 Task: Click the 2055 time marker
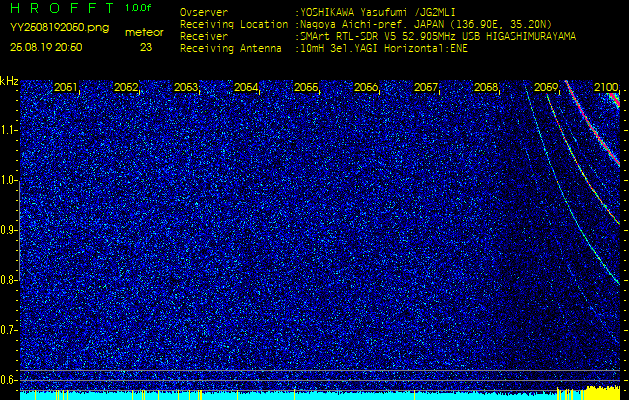pos(306,87)
